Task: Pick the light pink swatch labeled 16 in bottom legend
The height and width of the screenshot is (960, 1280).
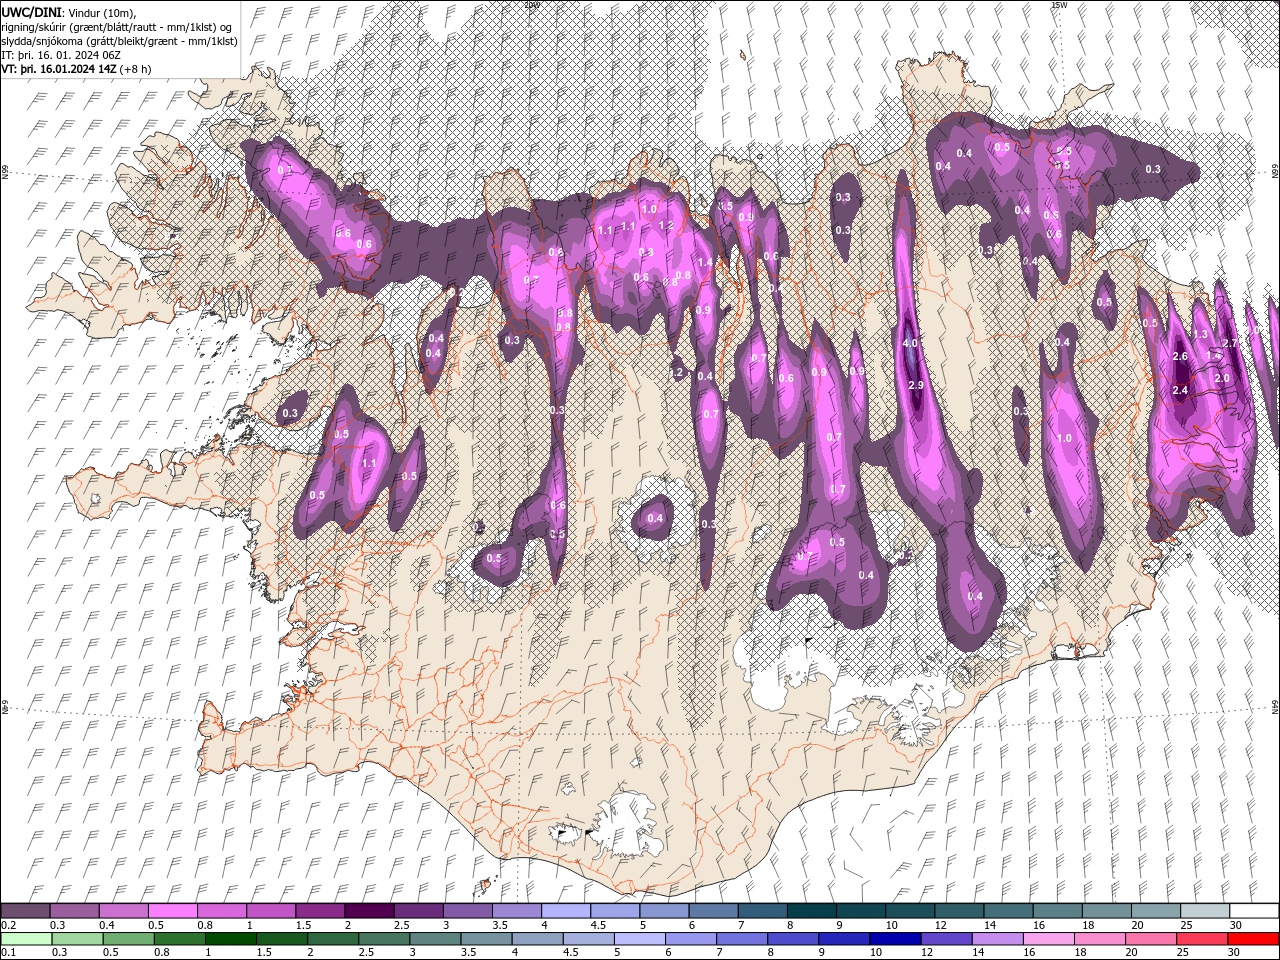Action: click(1048, 939)
